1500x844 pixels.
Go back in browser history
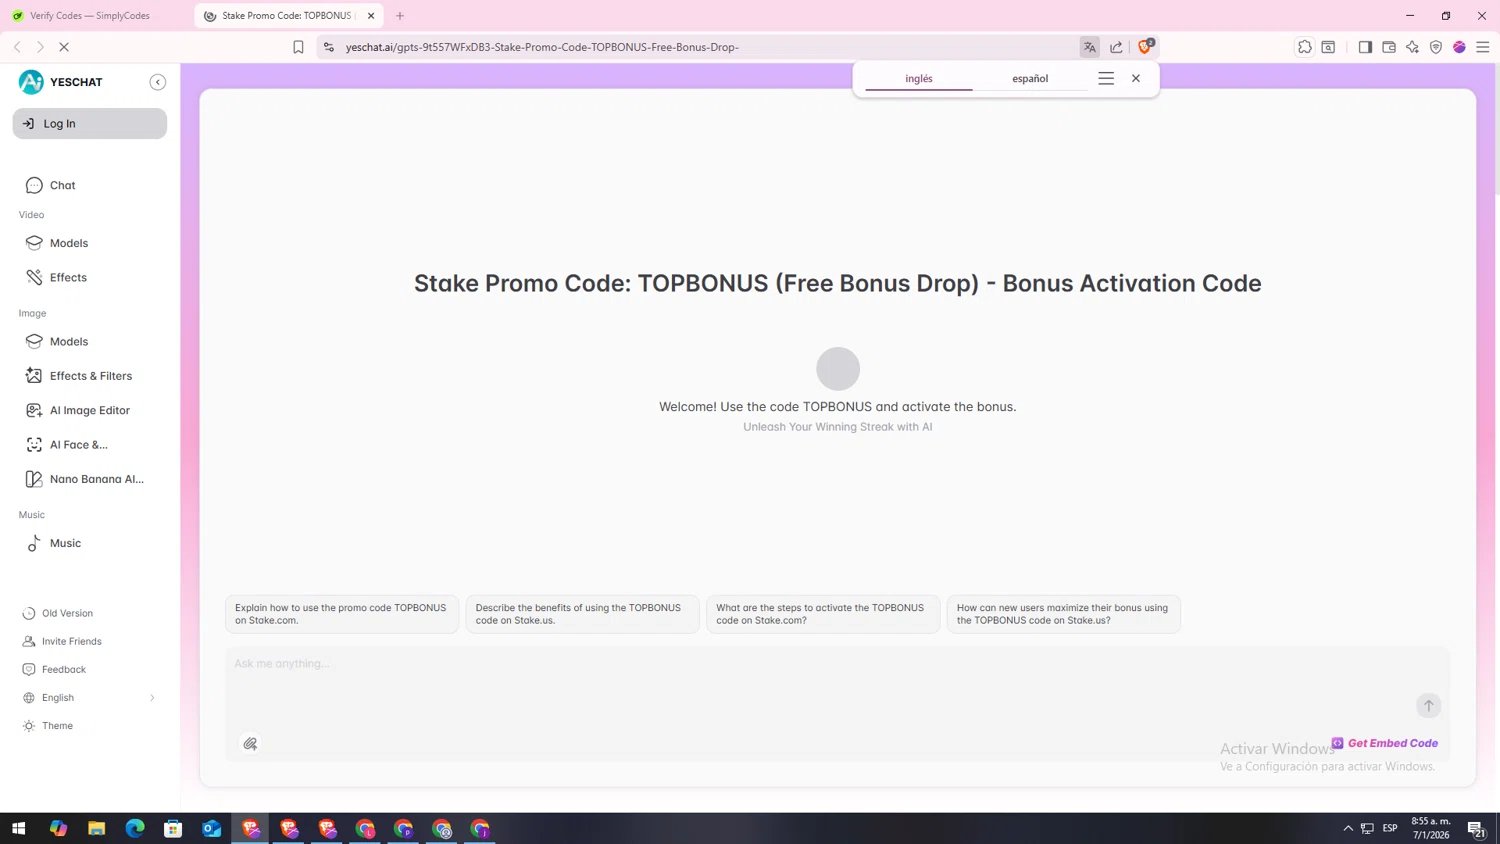tap(17, 47)
